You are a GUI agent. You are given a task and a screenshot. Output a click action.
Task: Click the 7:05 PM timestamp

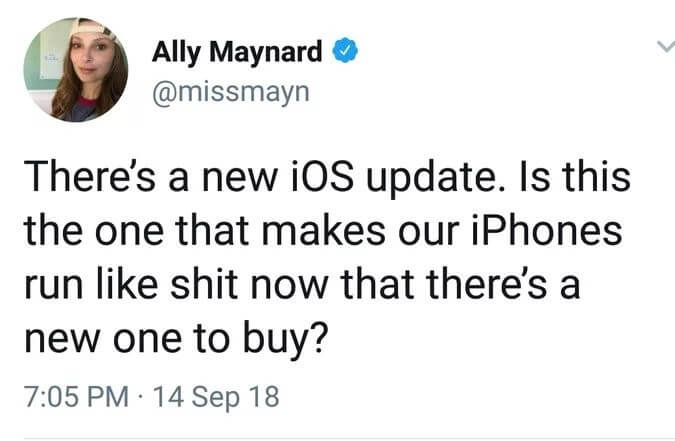pos(76,396)
